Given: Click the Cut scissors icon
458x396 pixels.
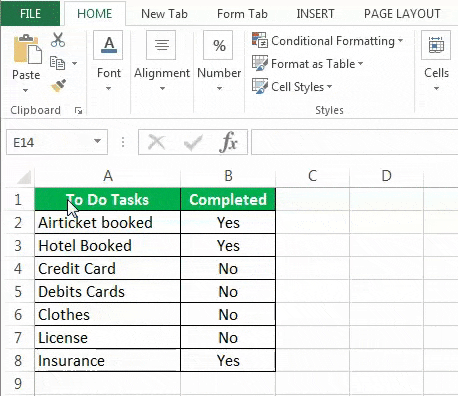Looking at the screenshot, I should (x=58, y=39).
